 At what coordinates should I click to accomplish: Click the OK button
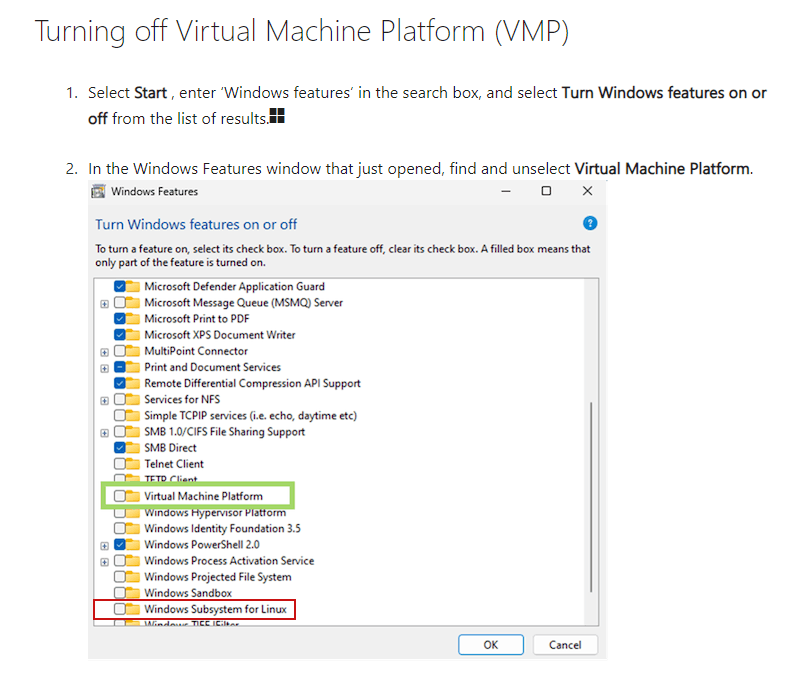pyautogui.click(x=490, y=644)
